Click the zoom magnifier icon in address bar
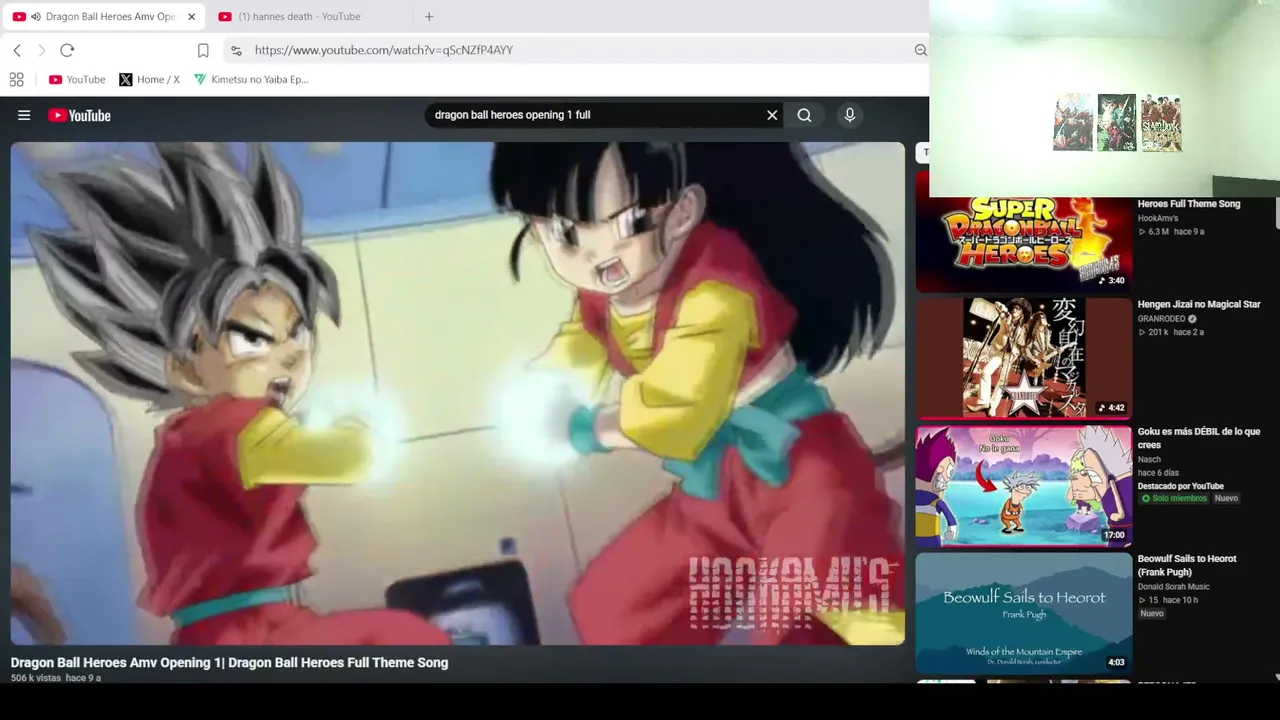This screenshot has height=720, width=1280. click(x=920, y=50)
